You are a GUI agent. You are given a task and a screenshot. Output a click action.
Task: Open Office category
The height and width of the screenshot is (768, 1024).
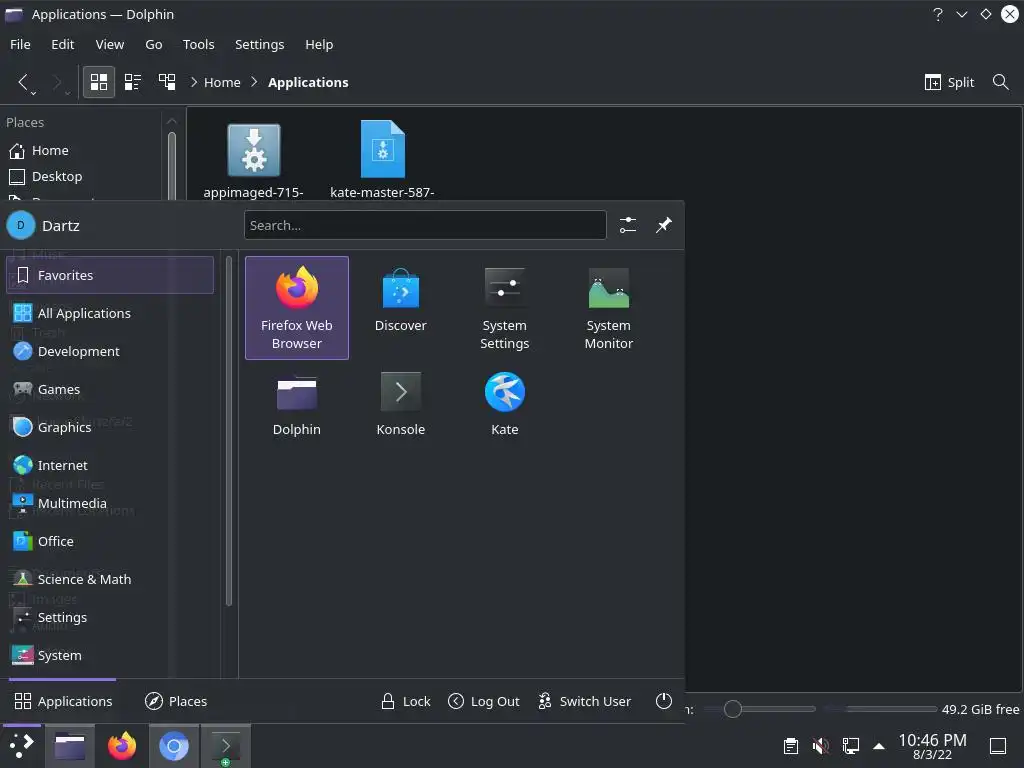click(110, 541)
